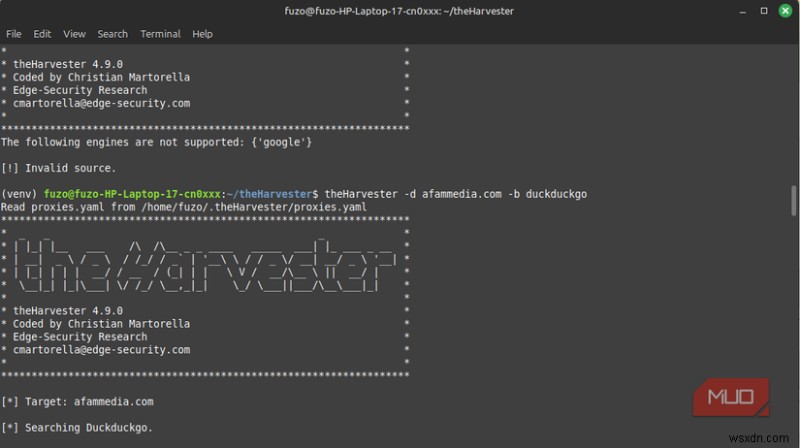The image size is (800, 448).
Task: Open the Terminal menu
Action: click(x=160, y=34)
